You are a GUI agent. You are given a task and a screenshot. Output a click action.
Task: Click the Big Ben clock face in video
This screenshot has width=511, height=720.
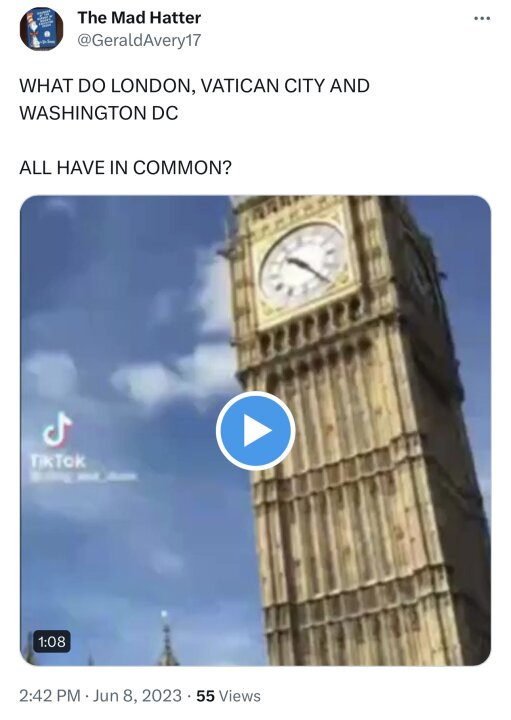(302, 265)
